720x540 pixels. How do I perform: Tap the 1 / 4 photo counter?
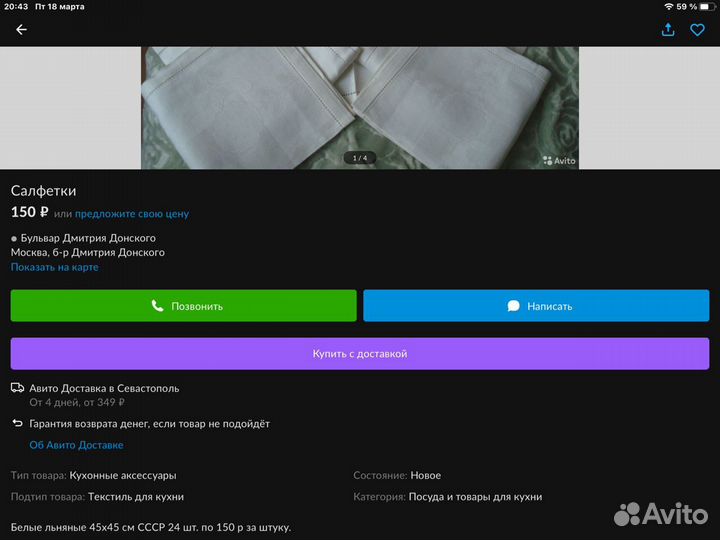(x=360, y=158)
